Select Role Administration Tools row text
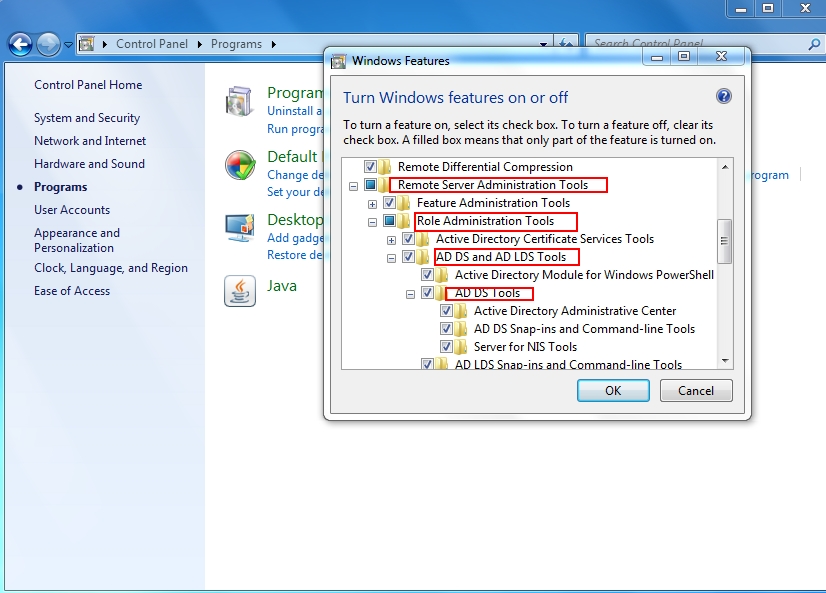Screen dimensions: 826x593 485,221
